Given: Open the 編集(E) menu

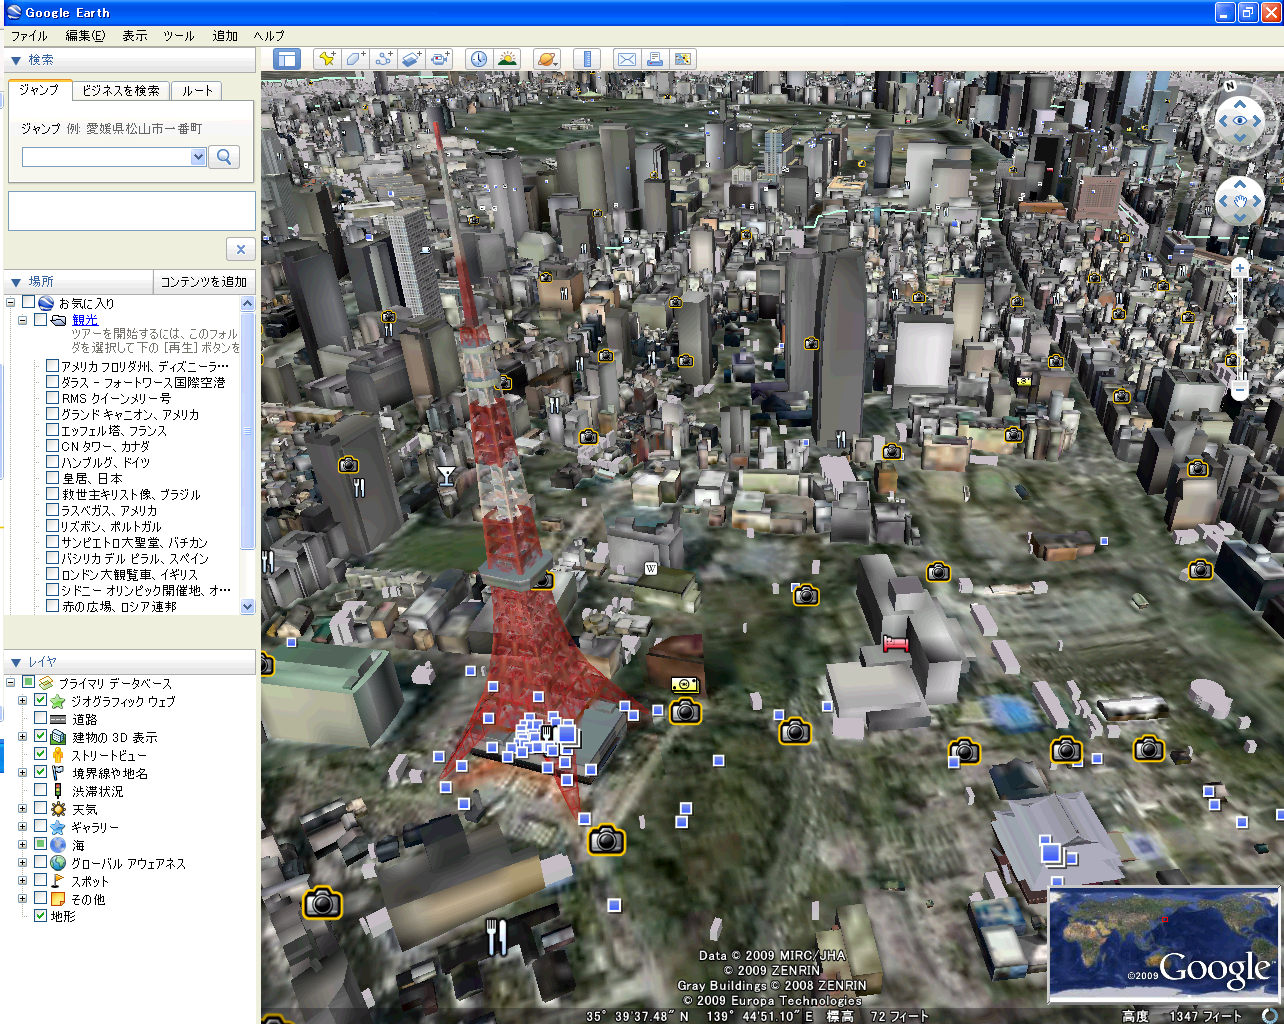Looking at the screenshot, I should pyautogui.click(x=85, y=36).
